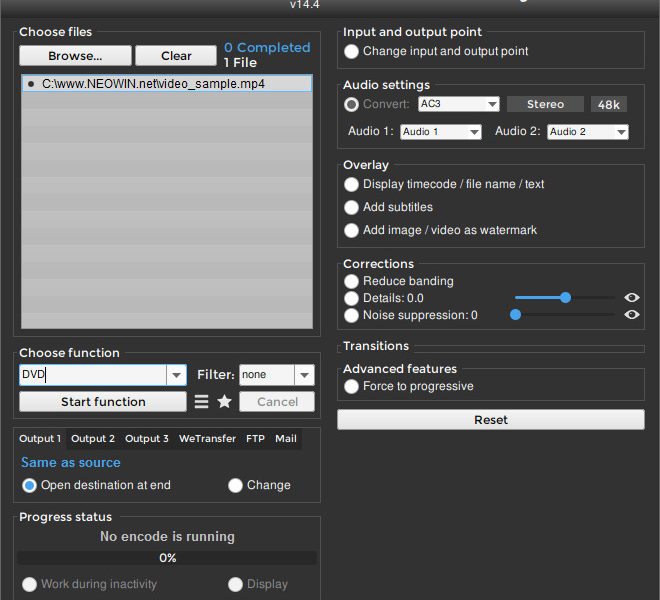Viewport: 660px width, 600px height.
Task: Click the Browse... button
Action: [75, 56]
